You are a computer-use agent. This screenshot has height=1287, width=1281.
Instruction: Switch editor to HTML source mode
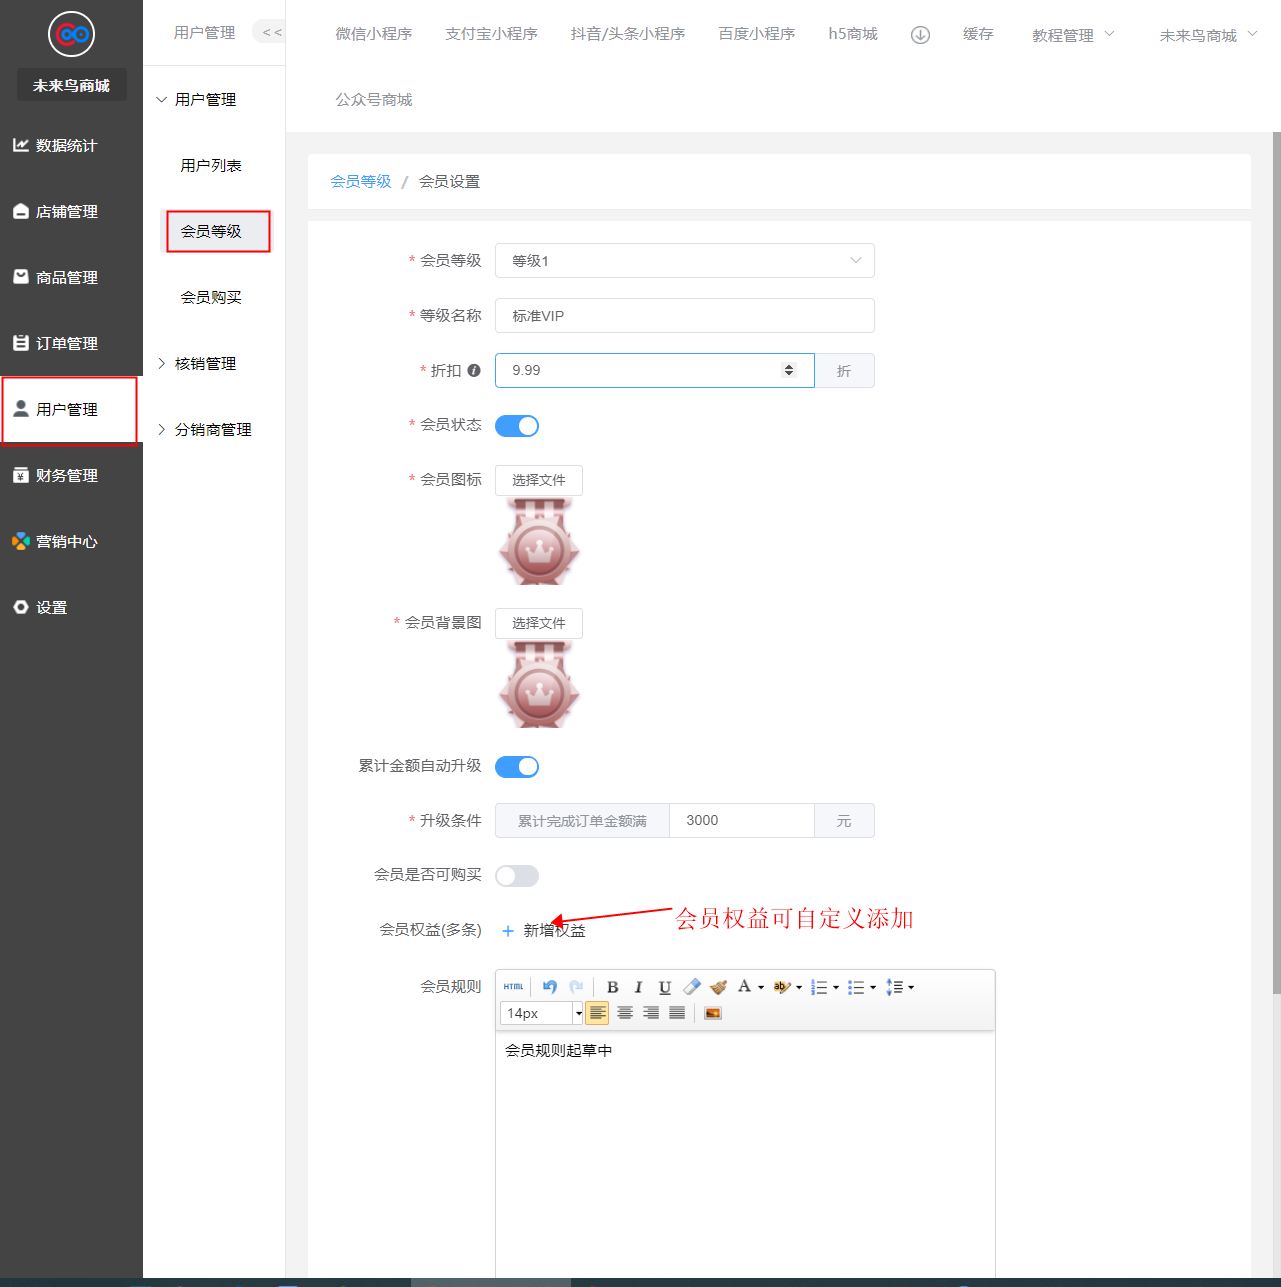pos(513,987)
